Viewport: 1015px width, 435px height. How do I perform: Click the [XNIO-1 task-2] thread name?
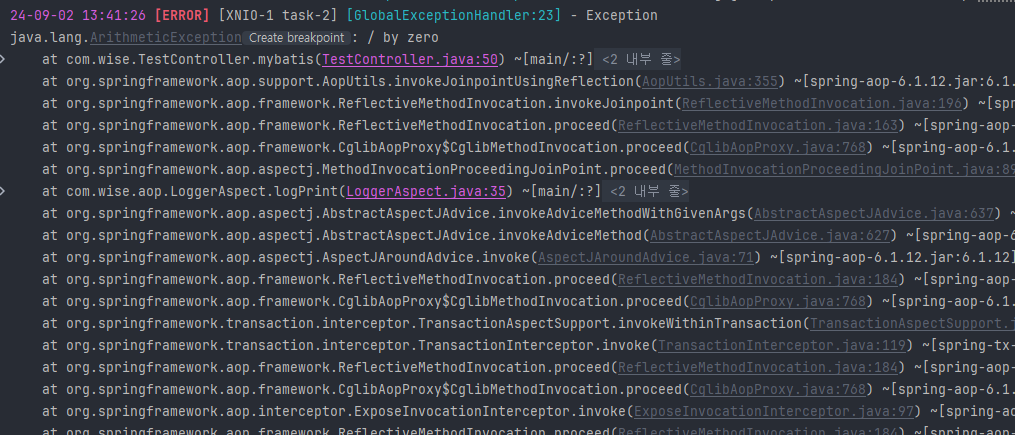278,16
